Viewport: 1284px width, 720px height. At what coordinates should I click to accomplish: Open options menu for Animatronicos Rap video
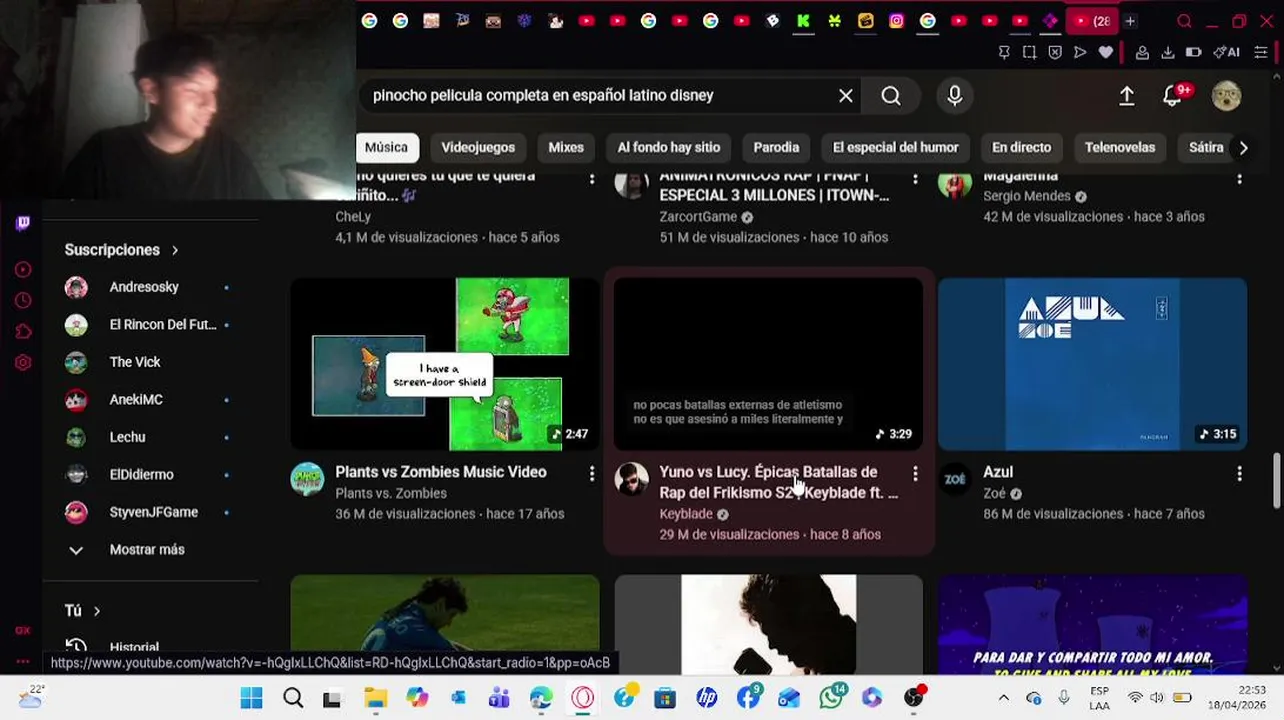click(x=915, y=178)
